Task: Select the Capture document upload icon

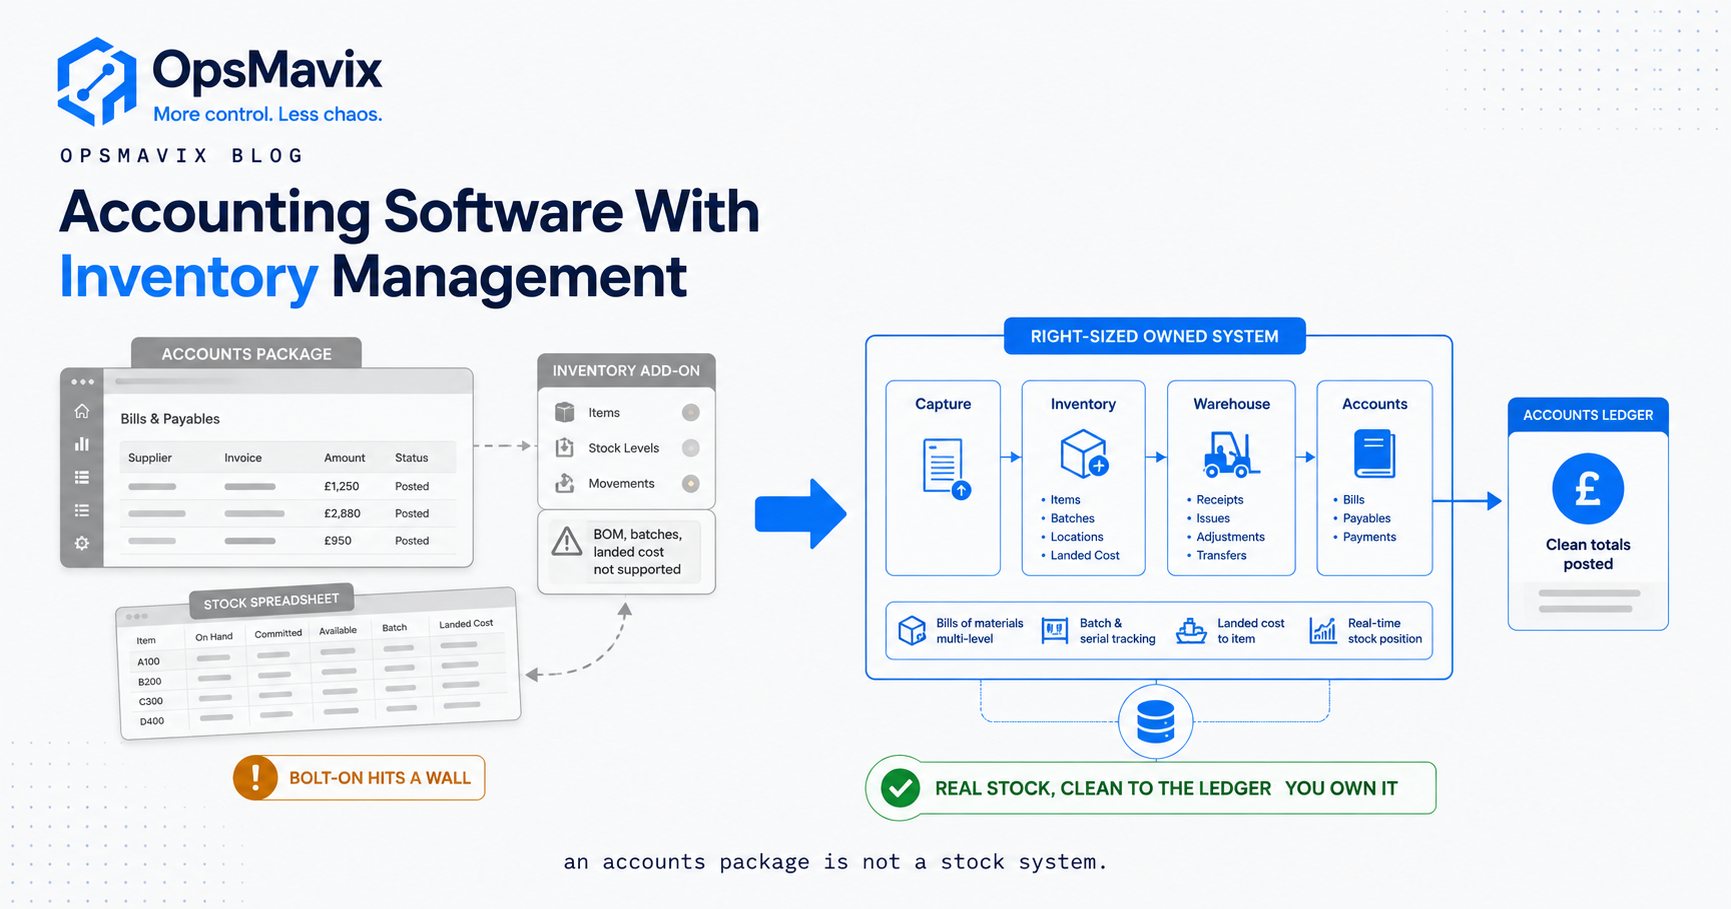Action: click(x=946, y=467)
